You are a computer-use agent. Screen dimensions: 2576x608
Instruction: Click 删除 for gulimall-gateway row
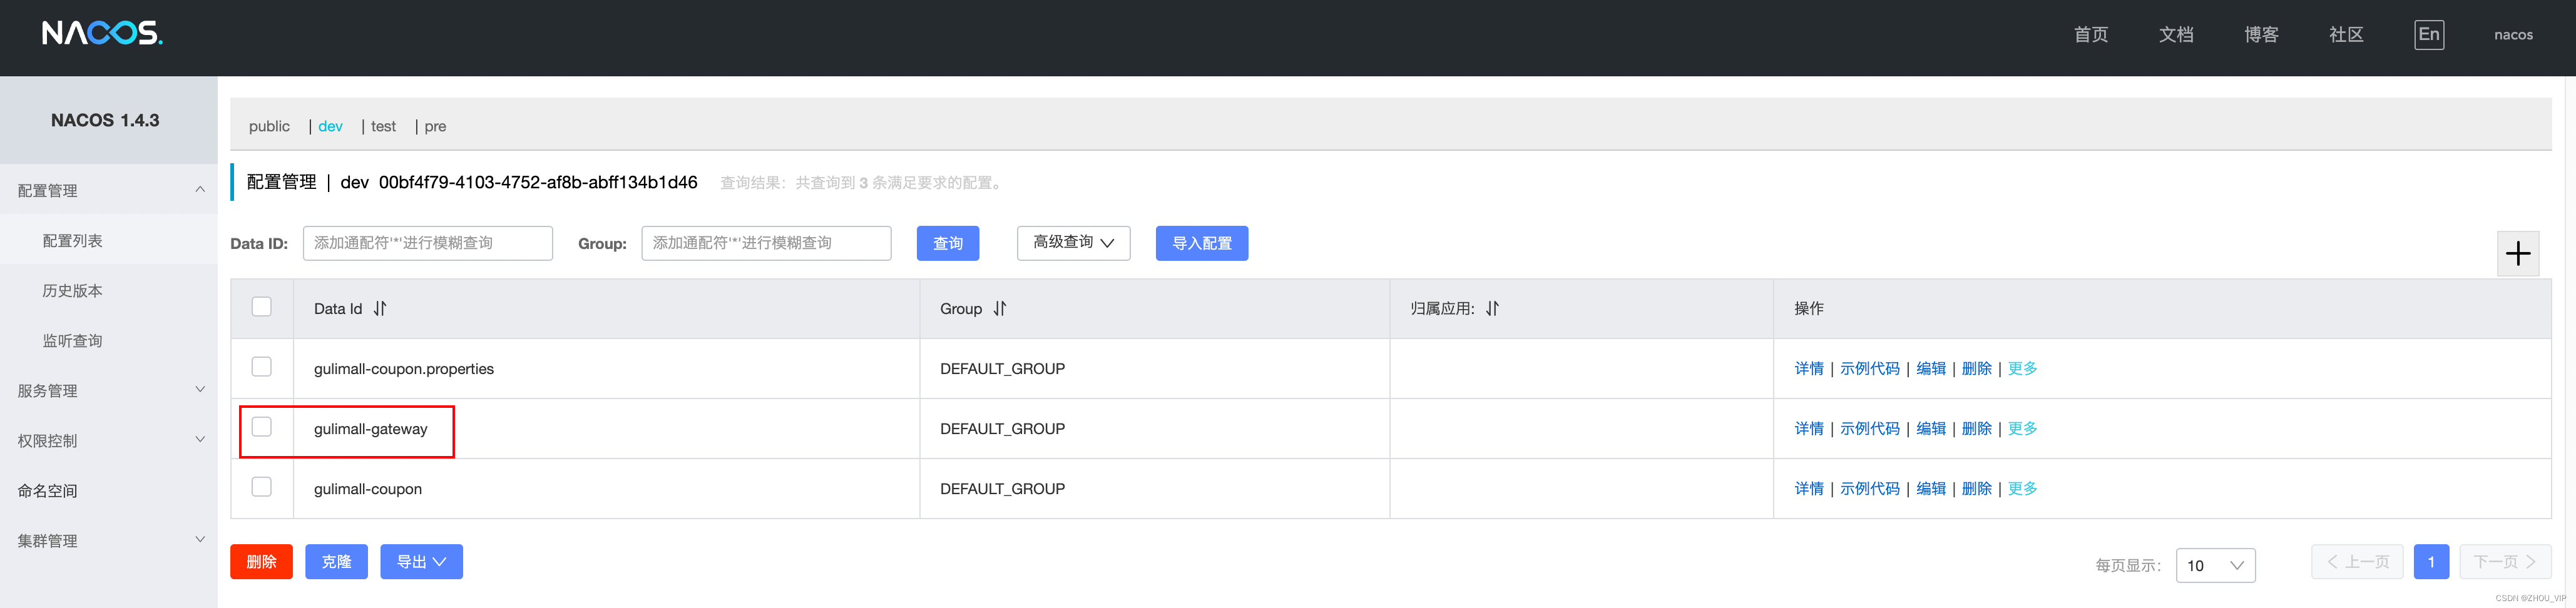1976,428
